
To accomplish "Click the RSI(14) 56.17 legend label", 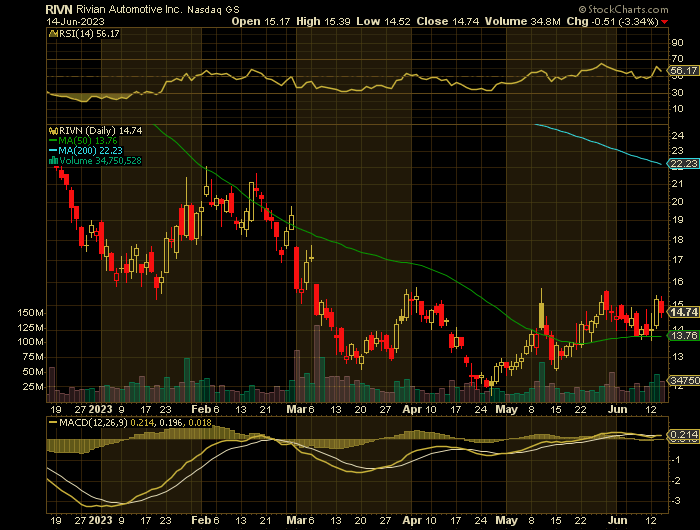I will (x=89, y=33).
